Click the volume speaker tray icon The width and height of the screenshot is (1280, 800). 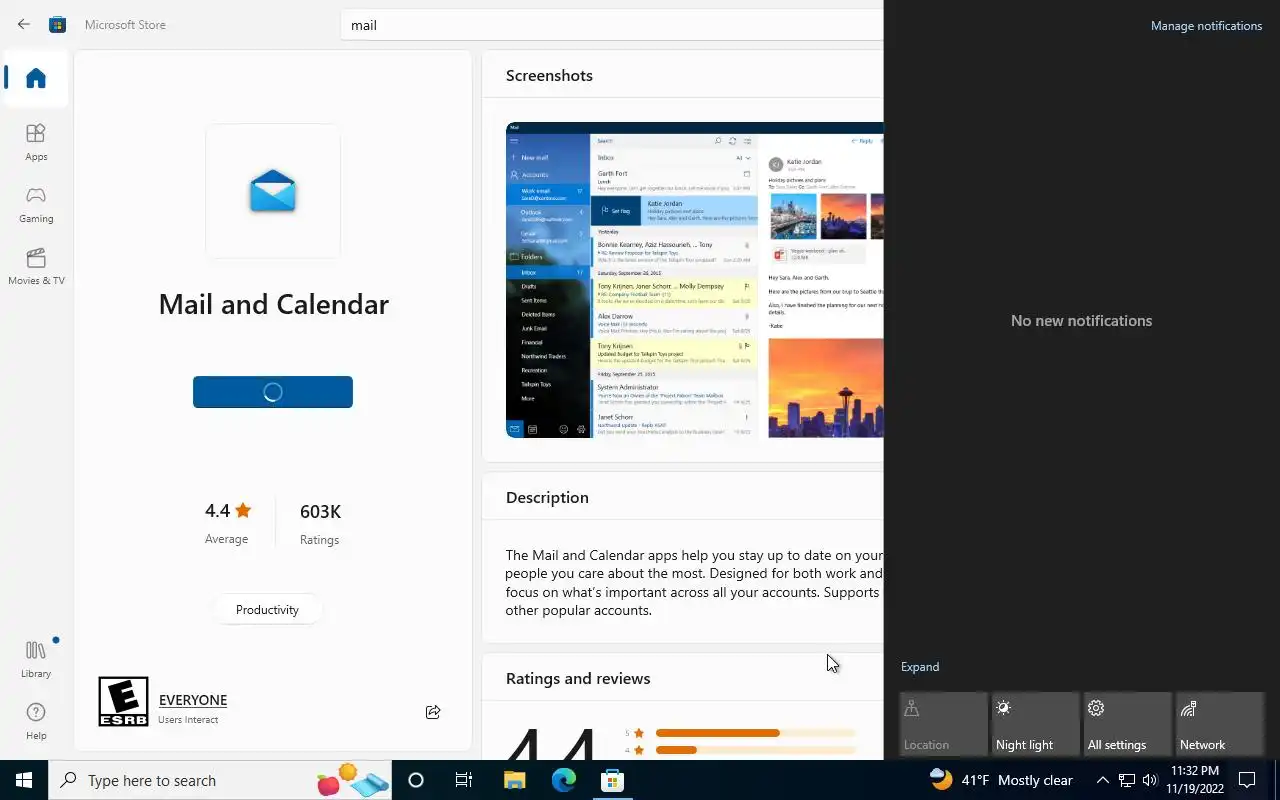[x=1150, y=780]
